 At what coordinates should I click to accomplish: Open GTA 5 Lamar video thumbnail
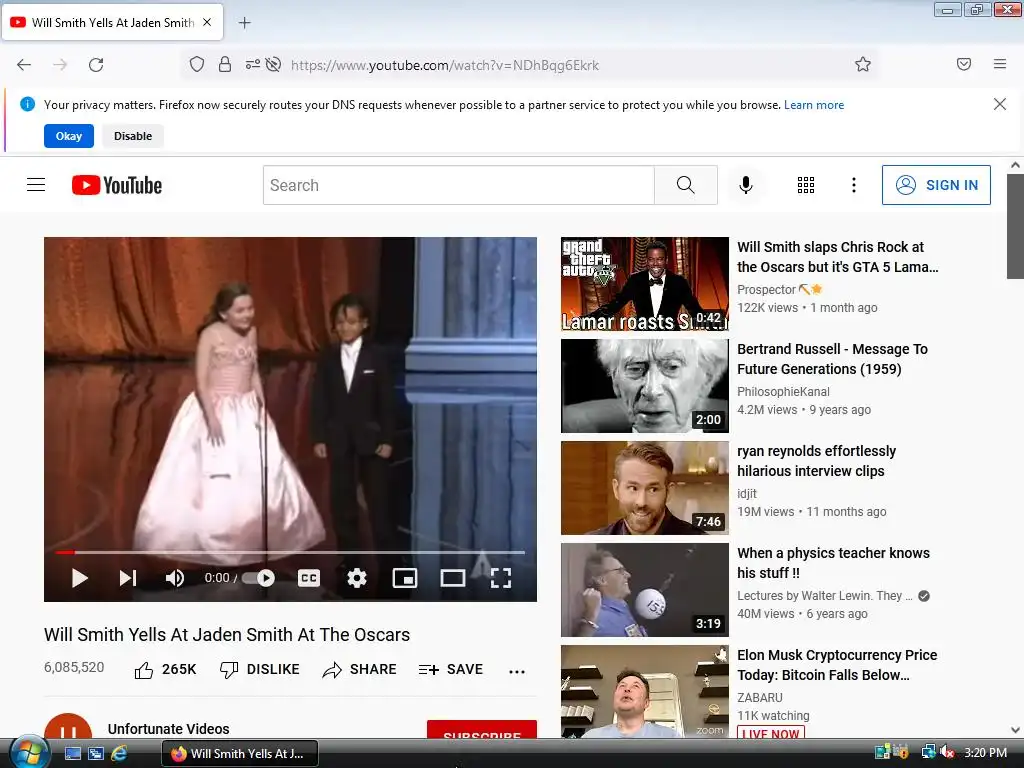click(x=645, y=284)
